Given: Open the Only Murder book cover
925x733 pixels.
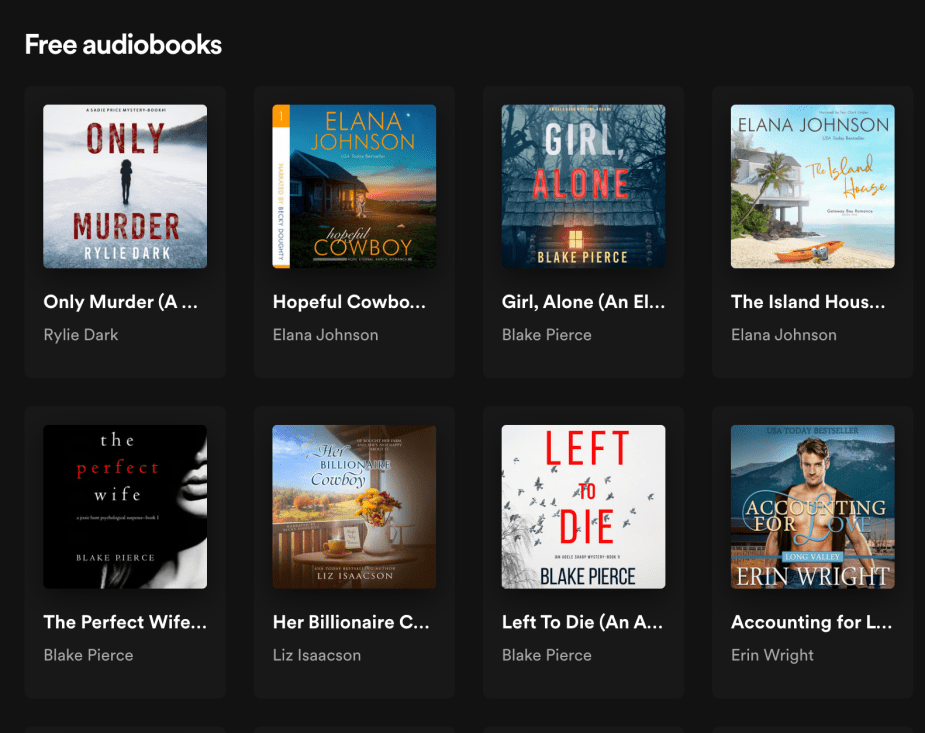Looking at the screenshot, I should [x=125, y=186].
